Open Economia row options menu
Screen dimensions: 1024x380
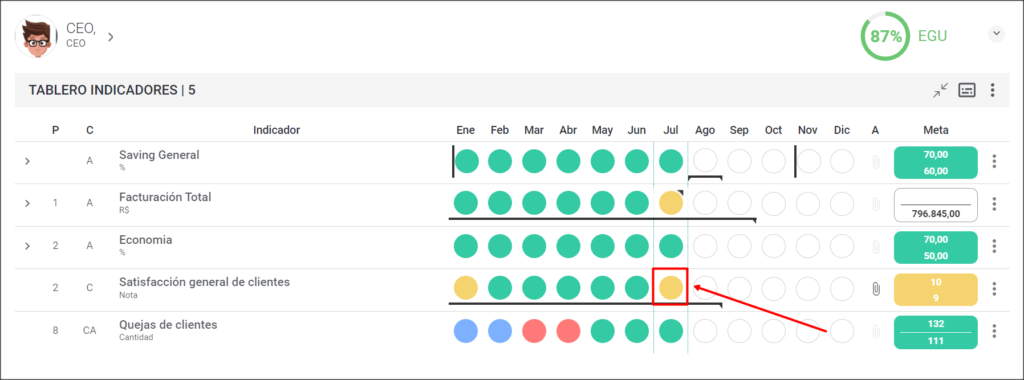click(994, 246)
